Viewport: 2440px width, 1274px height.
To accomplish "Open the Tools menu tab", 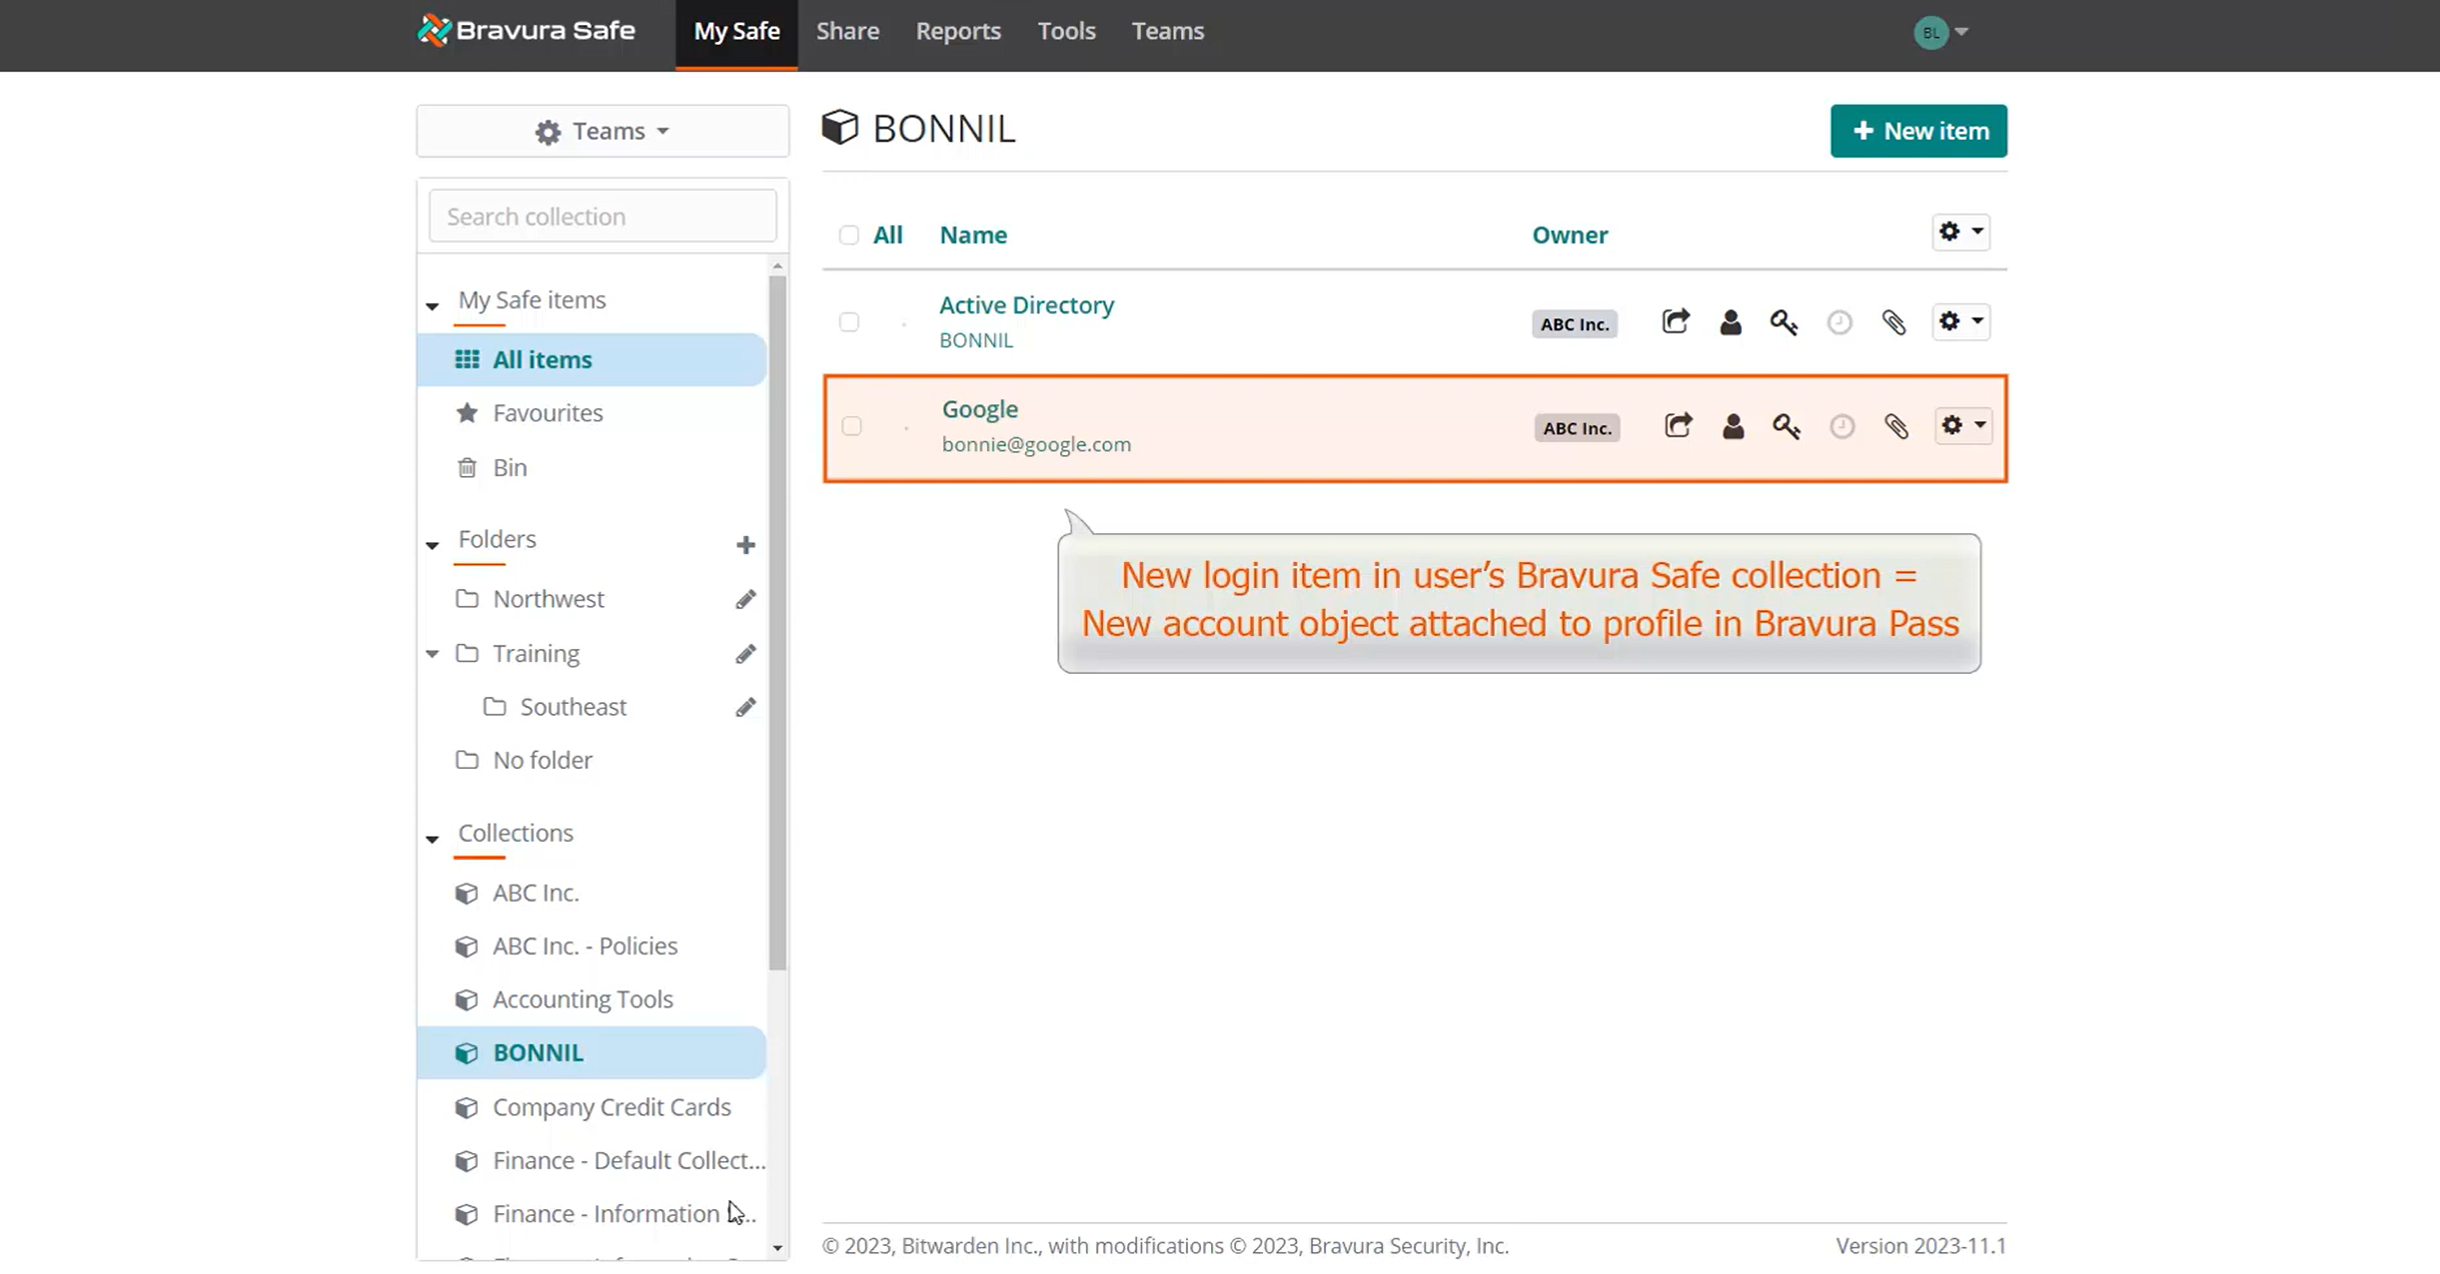I will [1066, 31].
